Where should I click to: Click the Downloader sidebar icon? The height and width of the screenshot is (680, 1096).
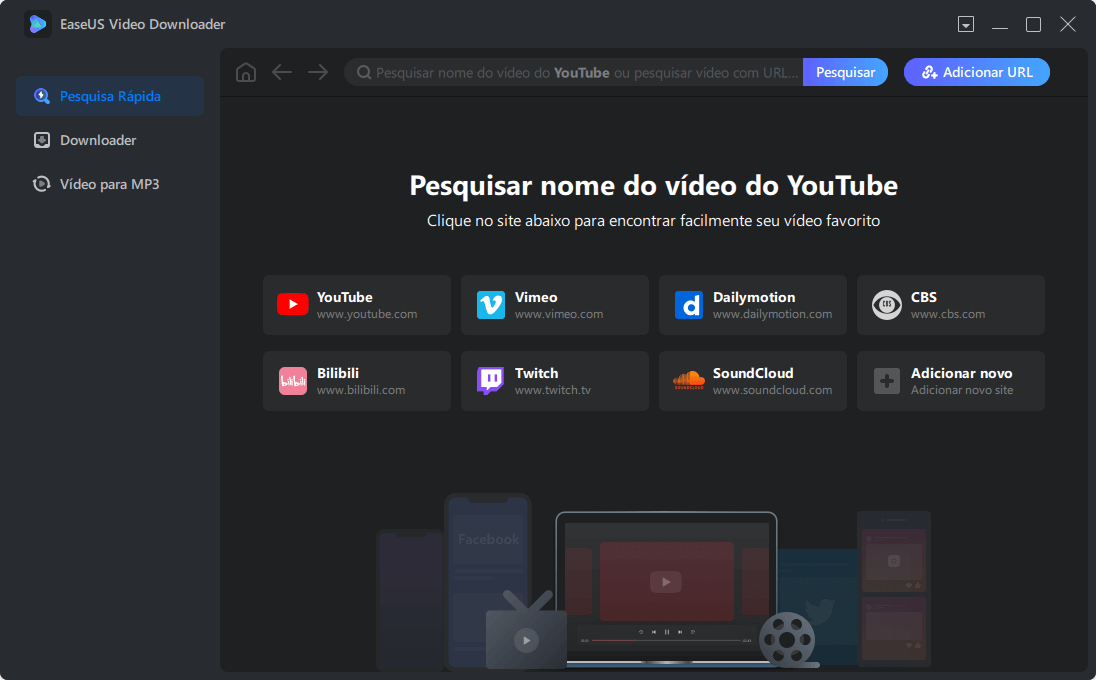42,140
